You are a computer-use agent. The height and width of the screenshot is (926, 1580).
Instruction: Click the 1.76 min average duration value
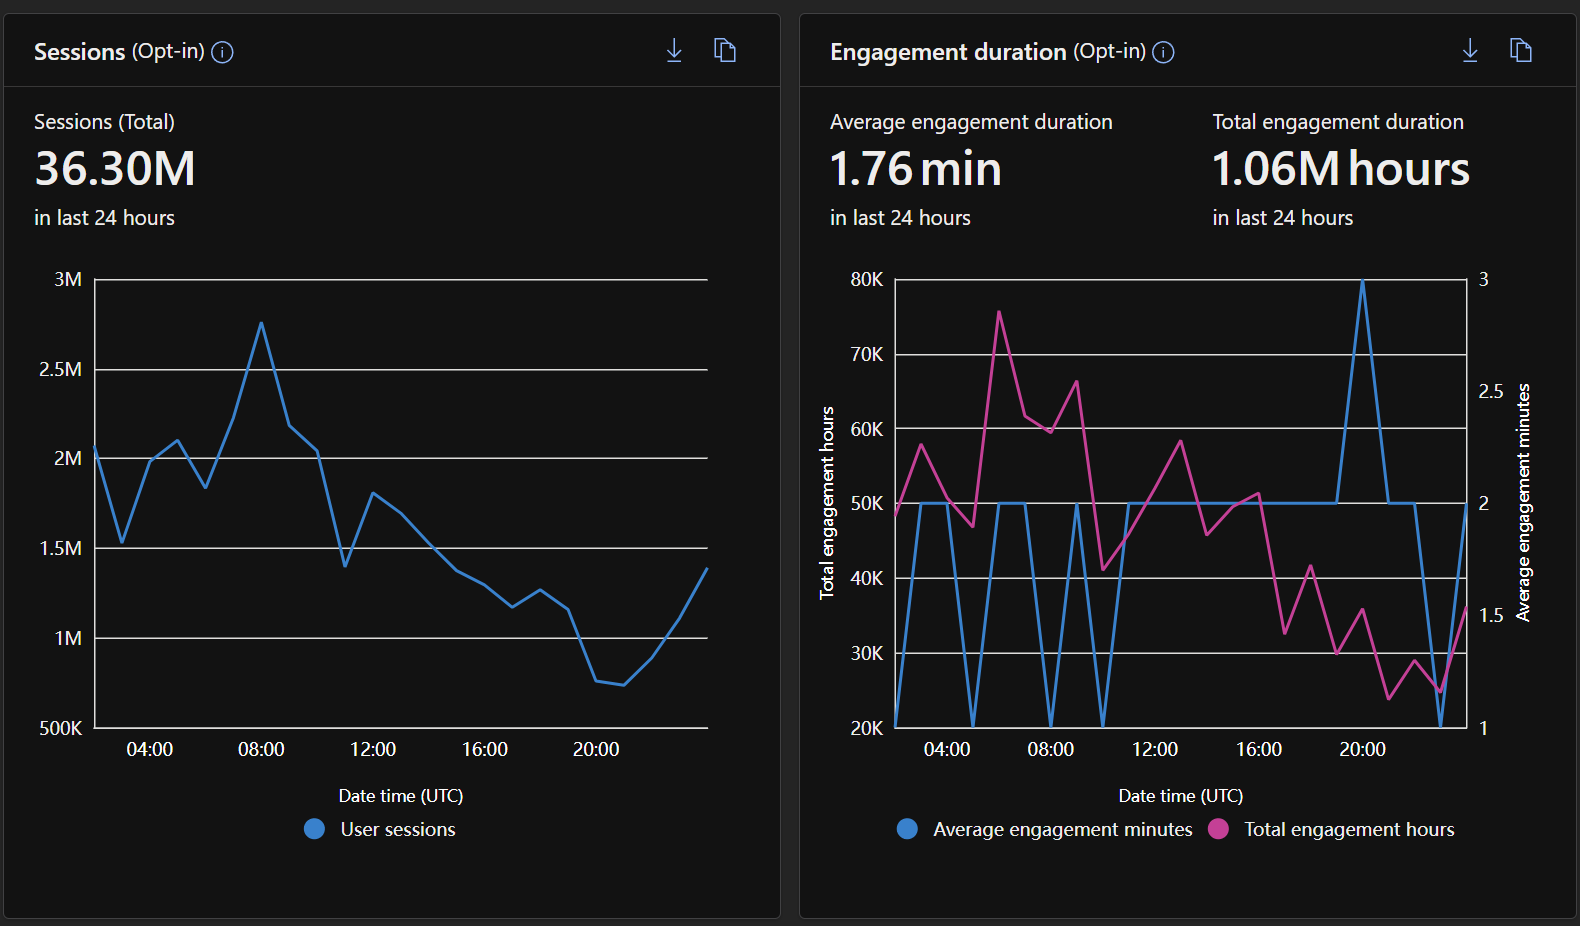pyautogui.click(x=916, y=168)
